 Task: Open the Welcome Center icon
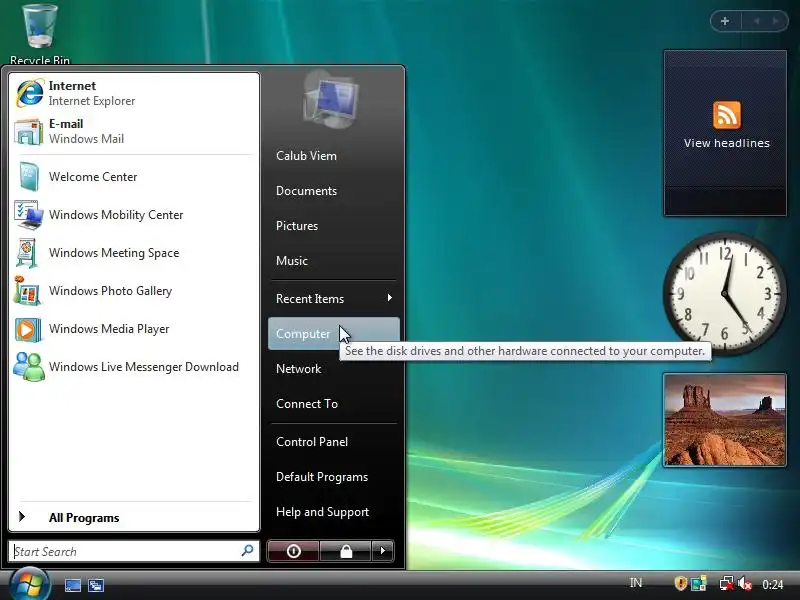(x=29, y=177)
